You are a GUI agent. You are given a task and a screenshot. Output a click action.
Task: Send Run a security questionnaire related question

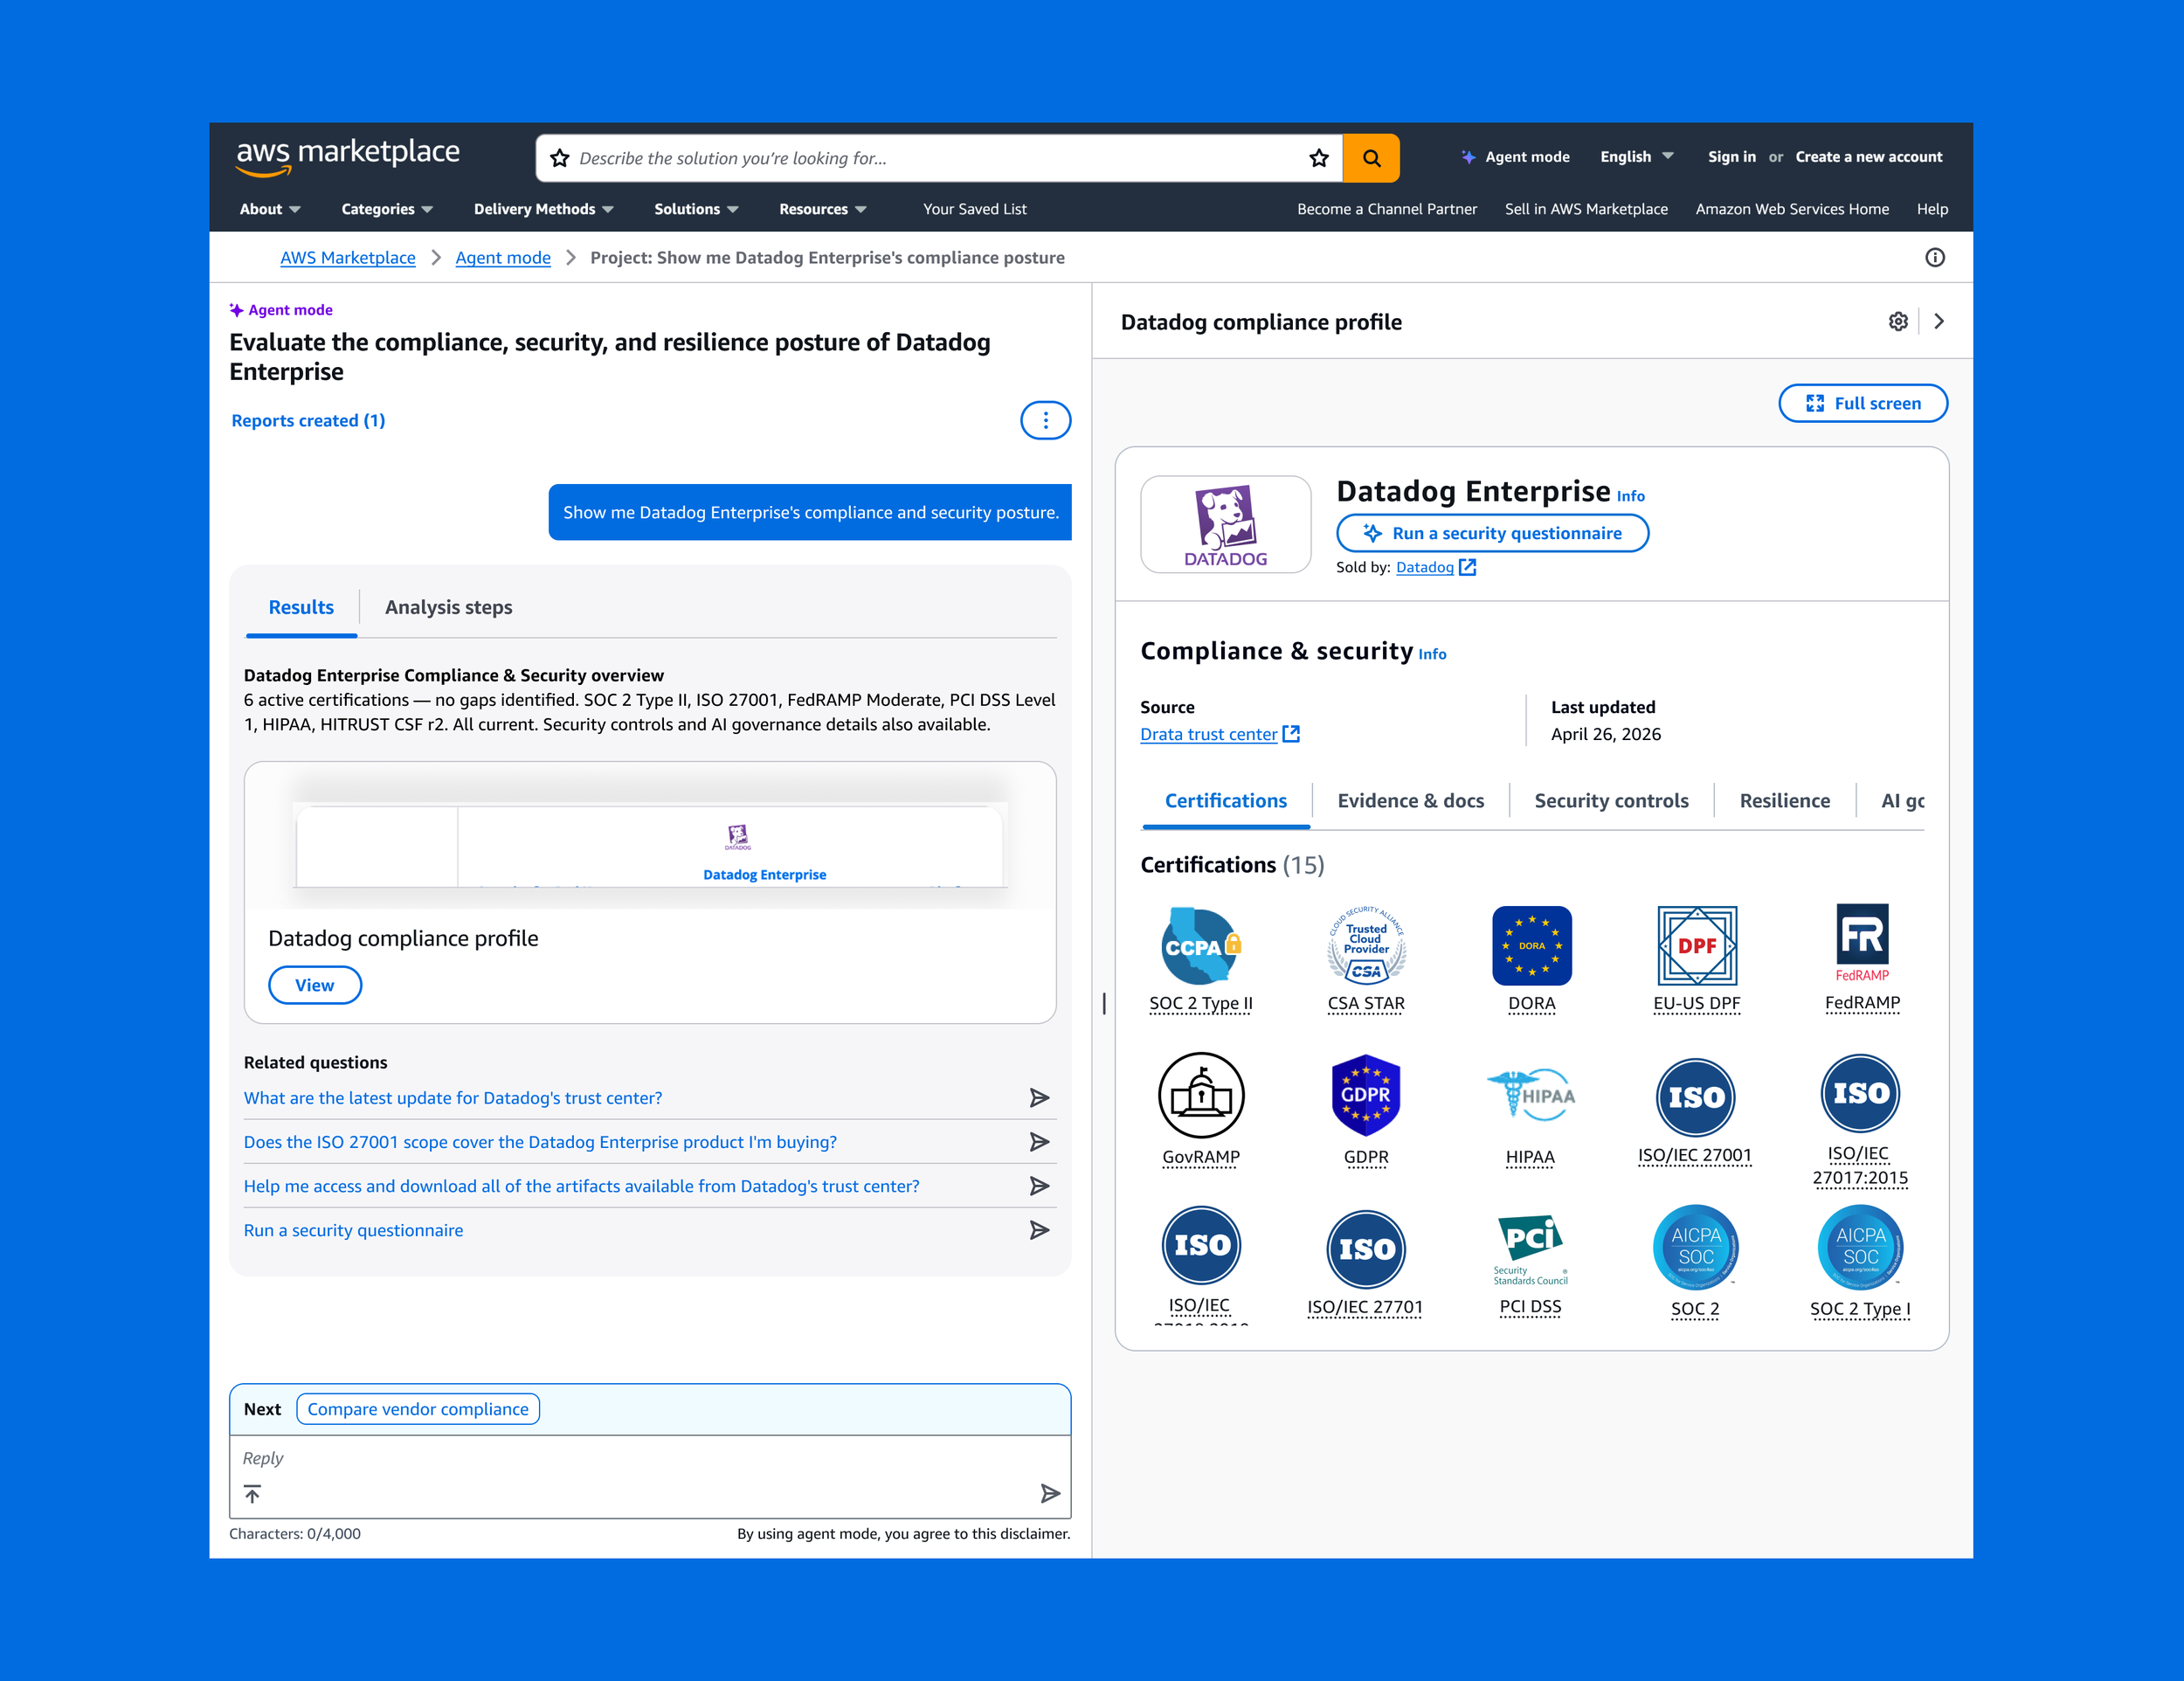point(1039,1230)
